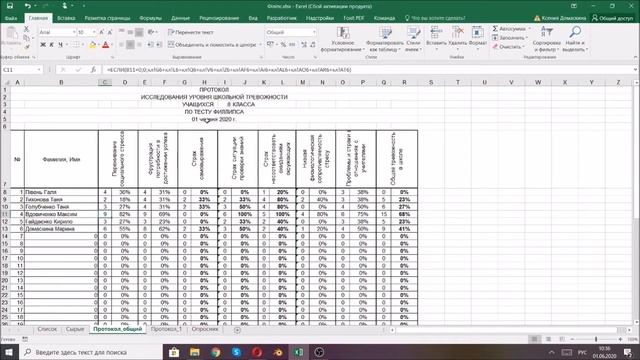Decrease font size with the smaller A icon
640x360 pixels.
click(x=110, y=32)
